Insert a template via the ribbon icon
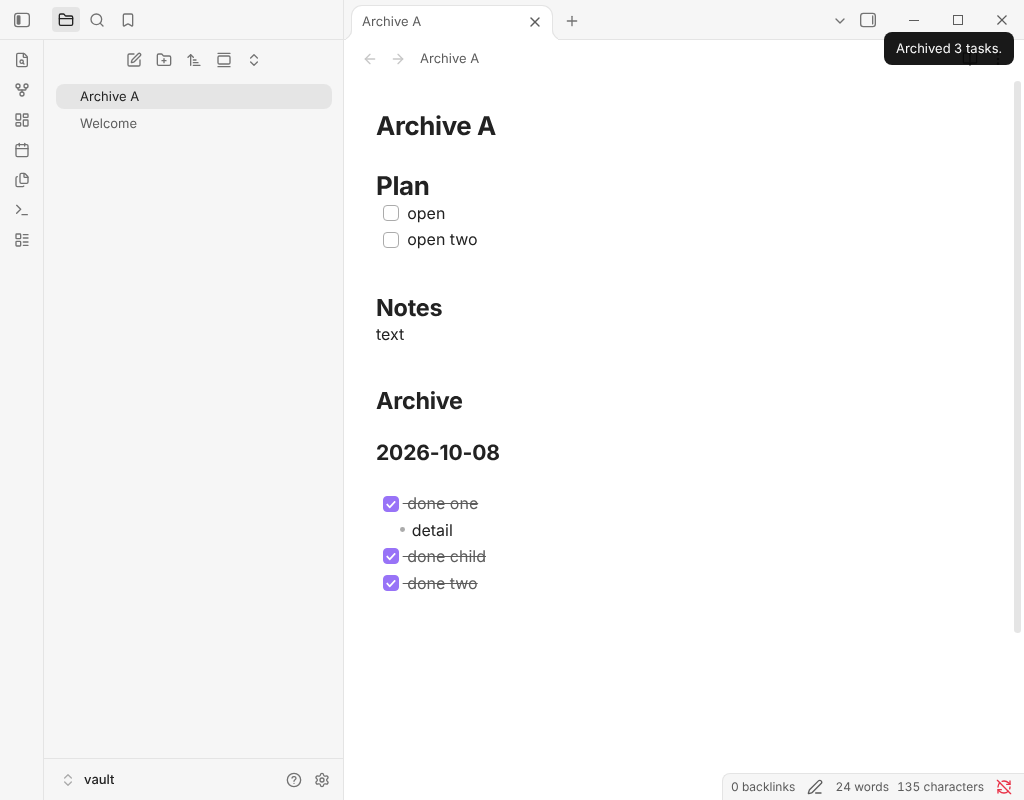This screenshot has width=1024, height=800. click(22, 180)
